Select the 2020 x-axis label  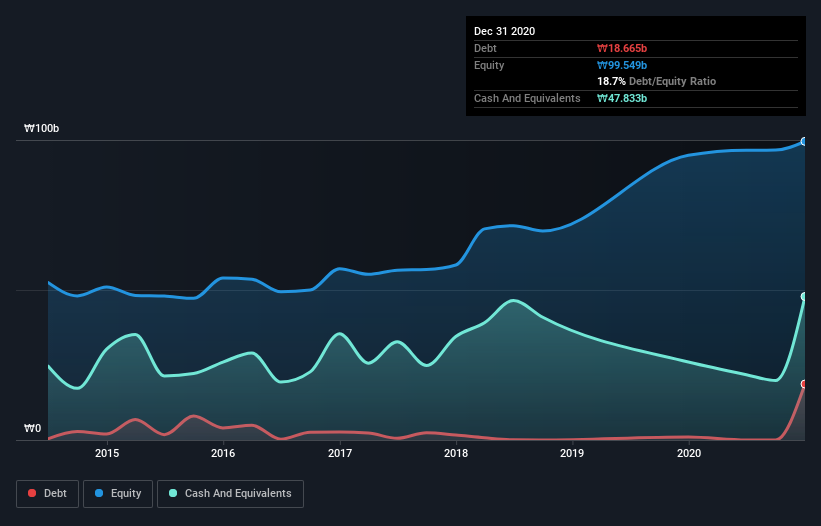click(x=689, y=453)
